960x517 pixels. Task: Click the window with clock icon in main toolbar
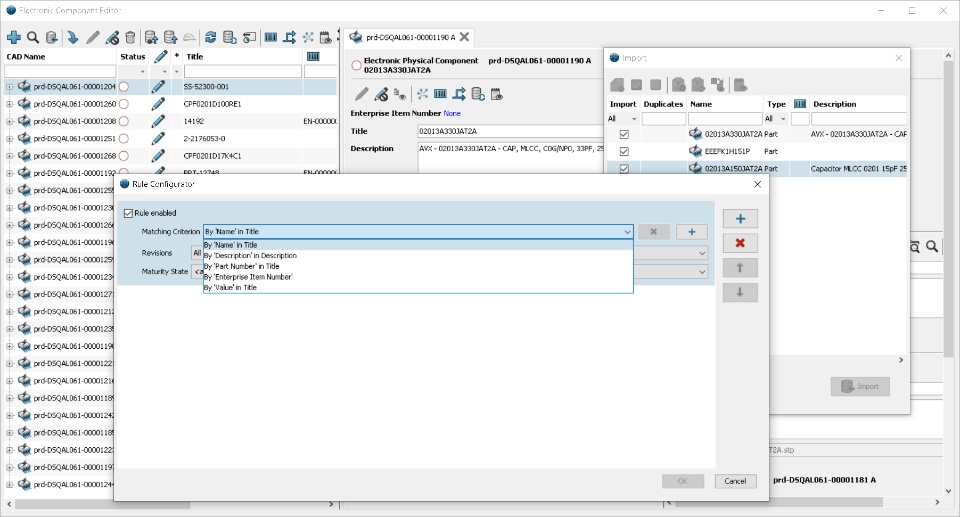click(x=249, y=37)
